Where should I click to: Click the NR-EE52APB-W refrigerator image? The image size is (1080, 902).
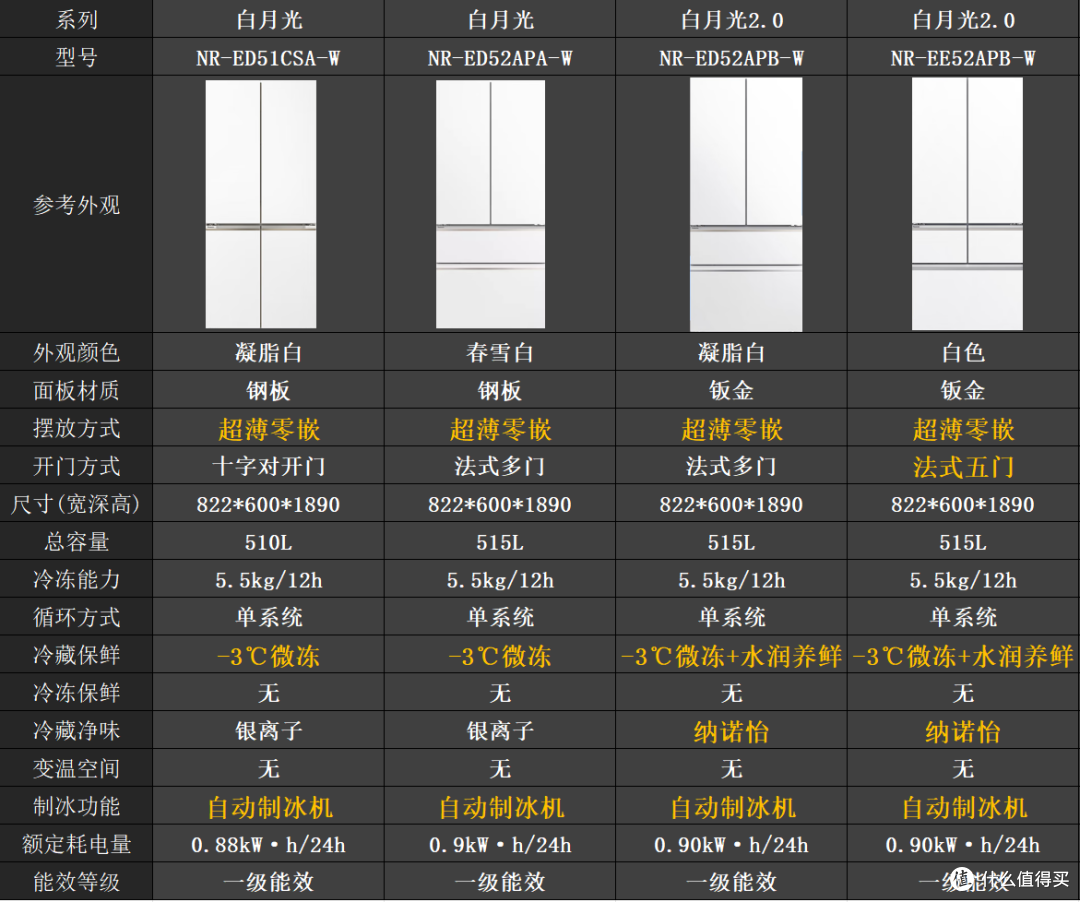tap(967, 204)
